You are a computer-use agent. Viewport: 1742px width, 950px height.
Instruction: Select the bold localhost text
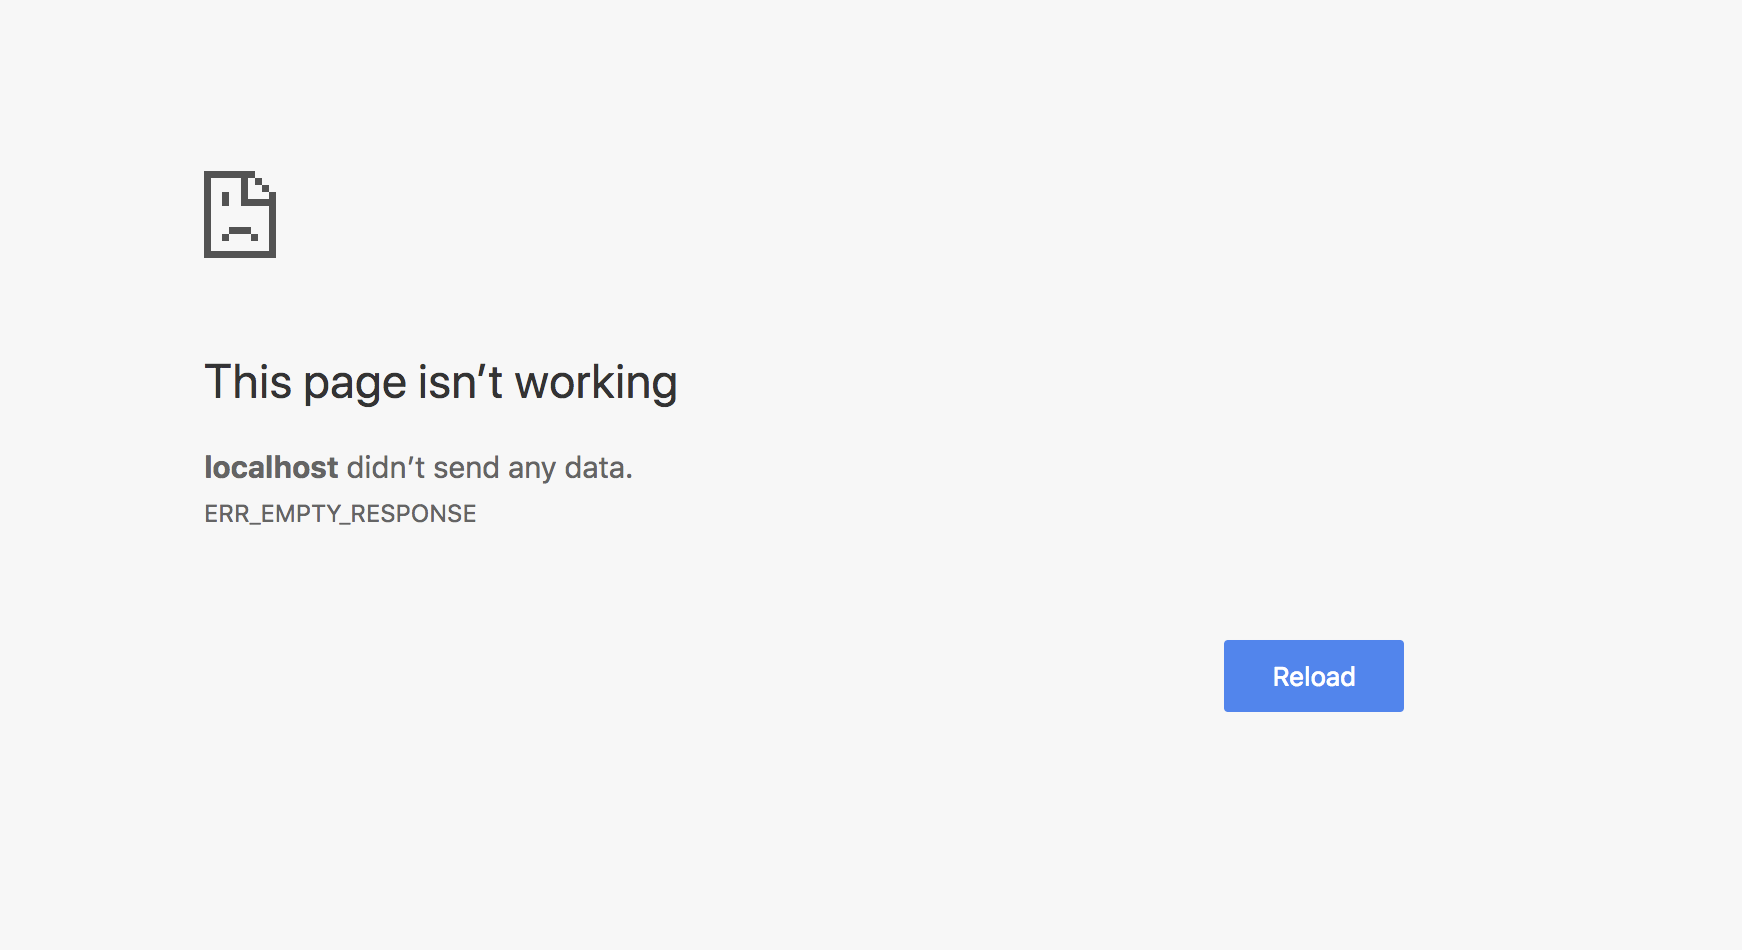point(270,467)
